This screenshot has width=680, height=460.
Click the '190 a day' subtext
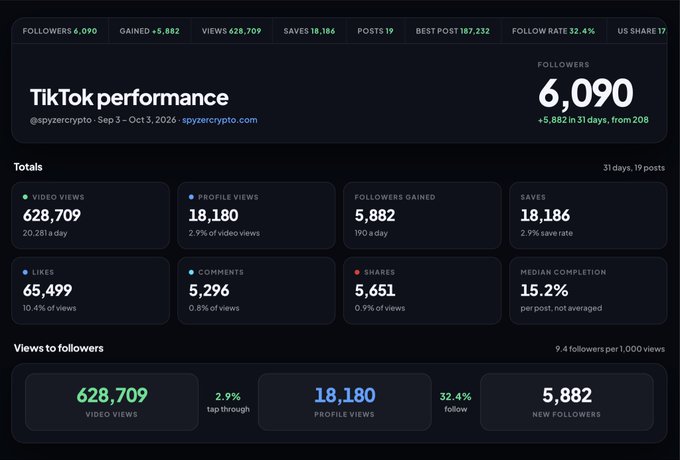coord(371,233)
